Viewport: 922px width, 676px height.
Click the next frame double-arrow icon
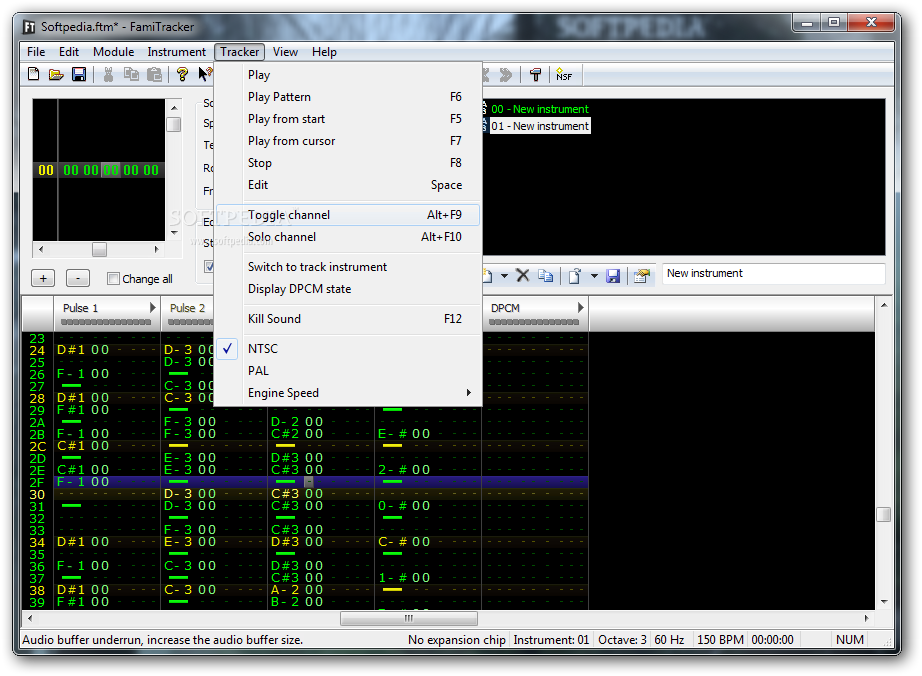tap(505, 75)
